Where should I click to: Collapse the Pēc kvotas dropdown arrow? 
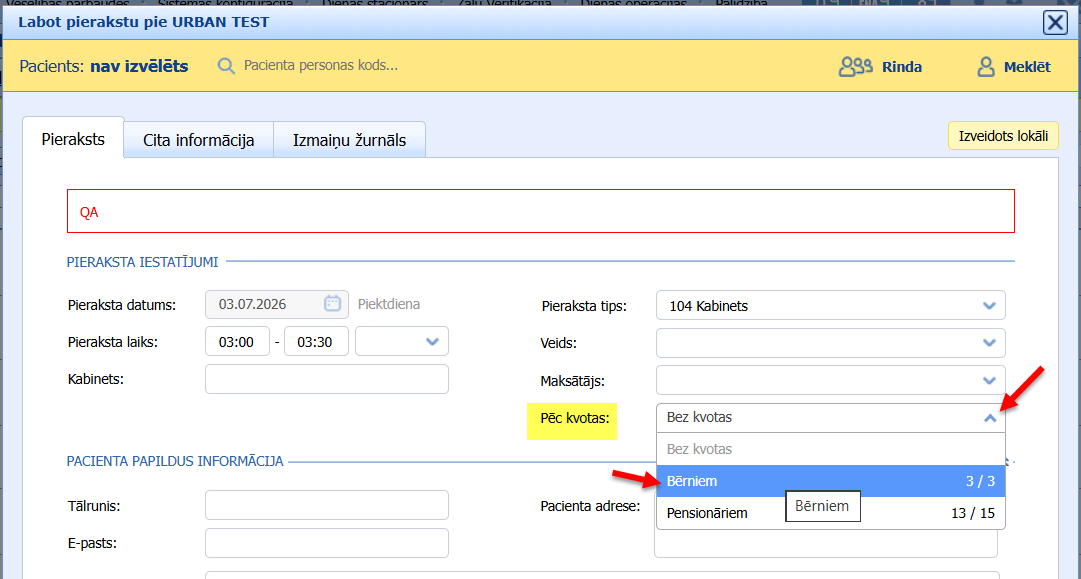[x=990, y=418]
